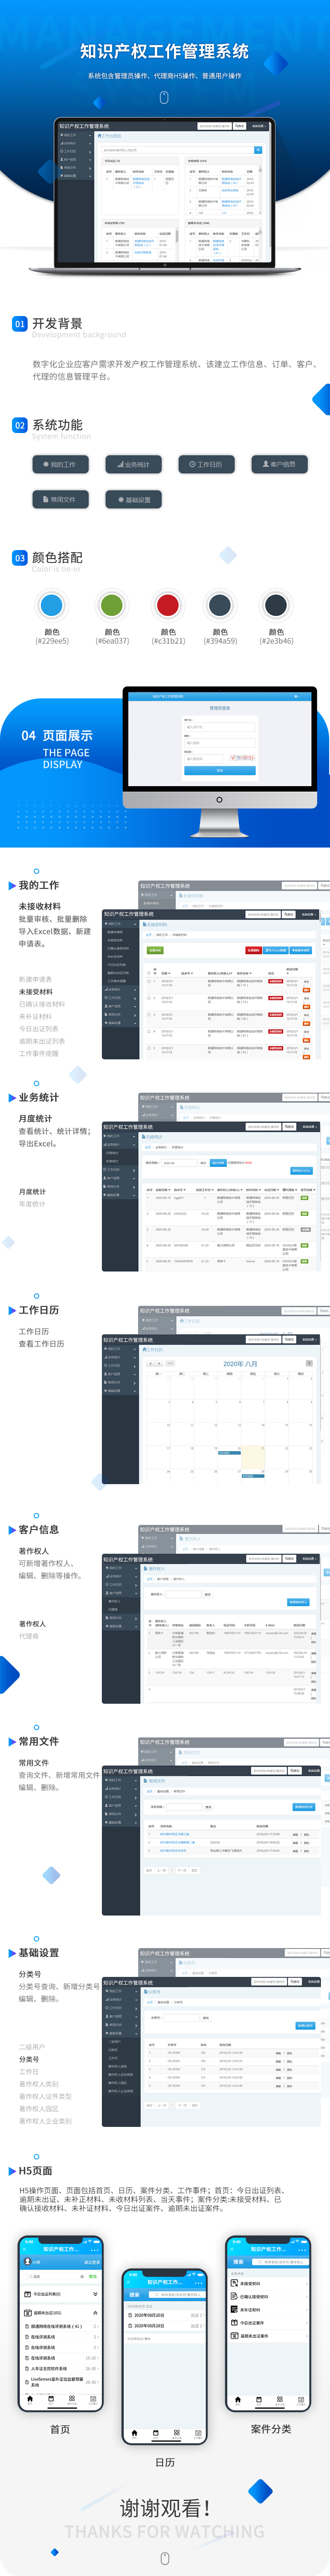Viewport: 330px width, 2576px height.
Task: Click the 03 颜色搭配 section badge
Action: pyautogui.click(x=19, y=558)
